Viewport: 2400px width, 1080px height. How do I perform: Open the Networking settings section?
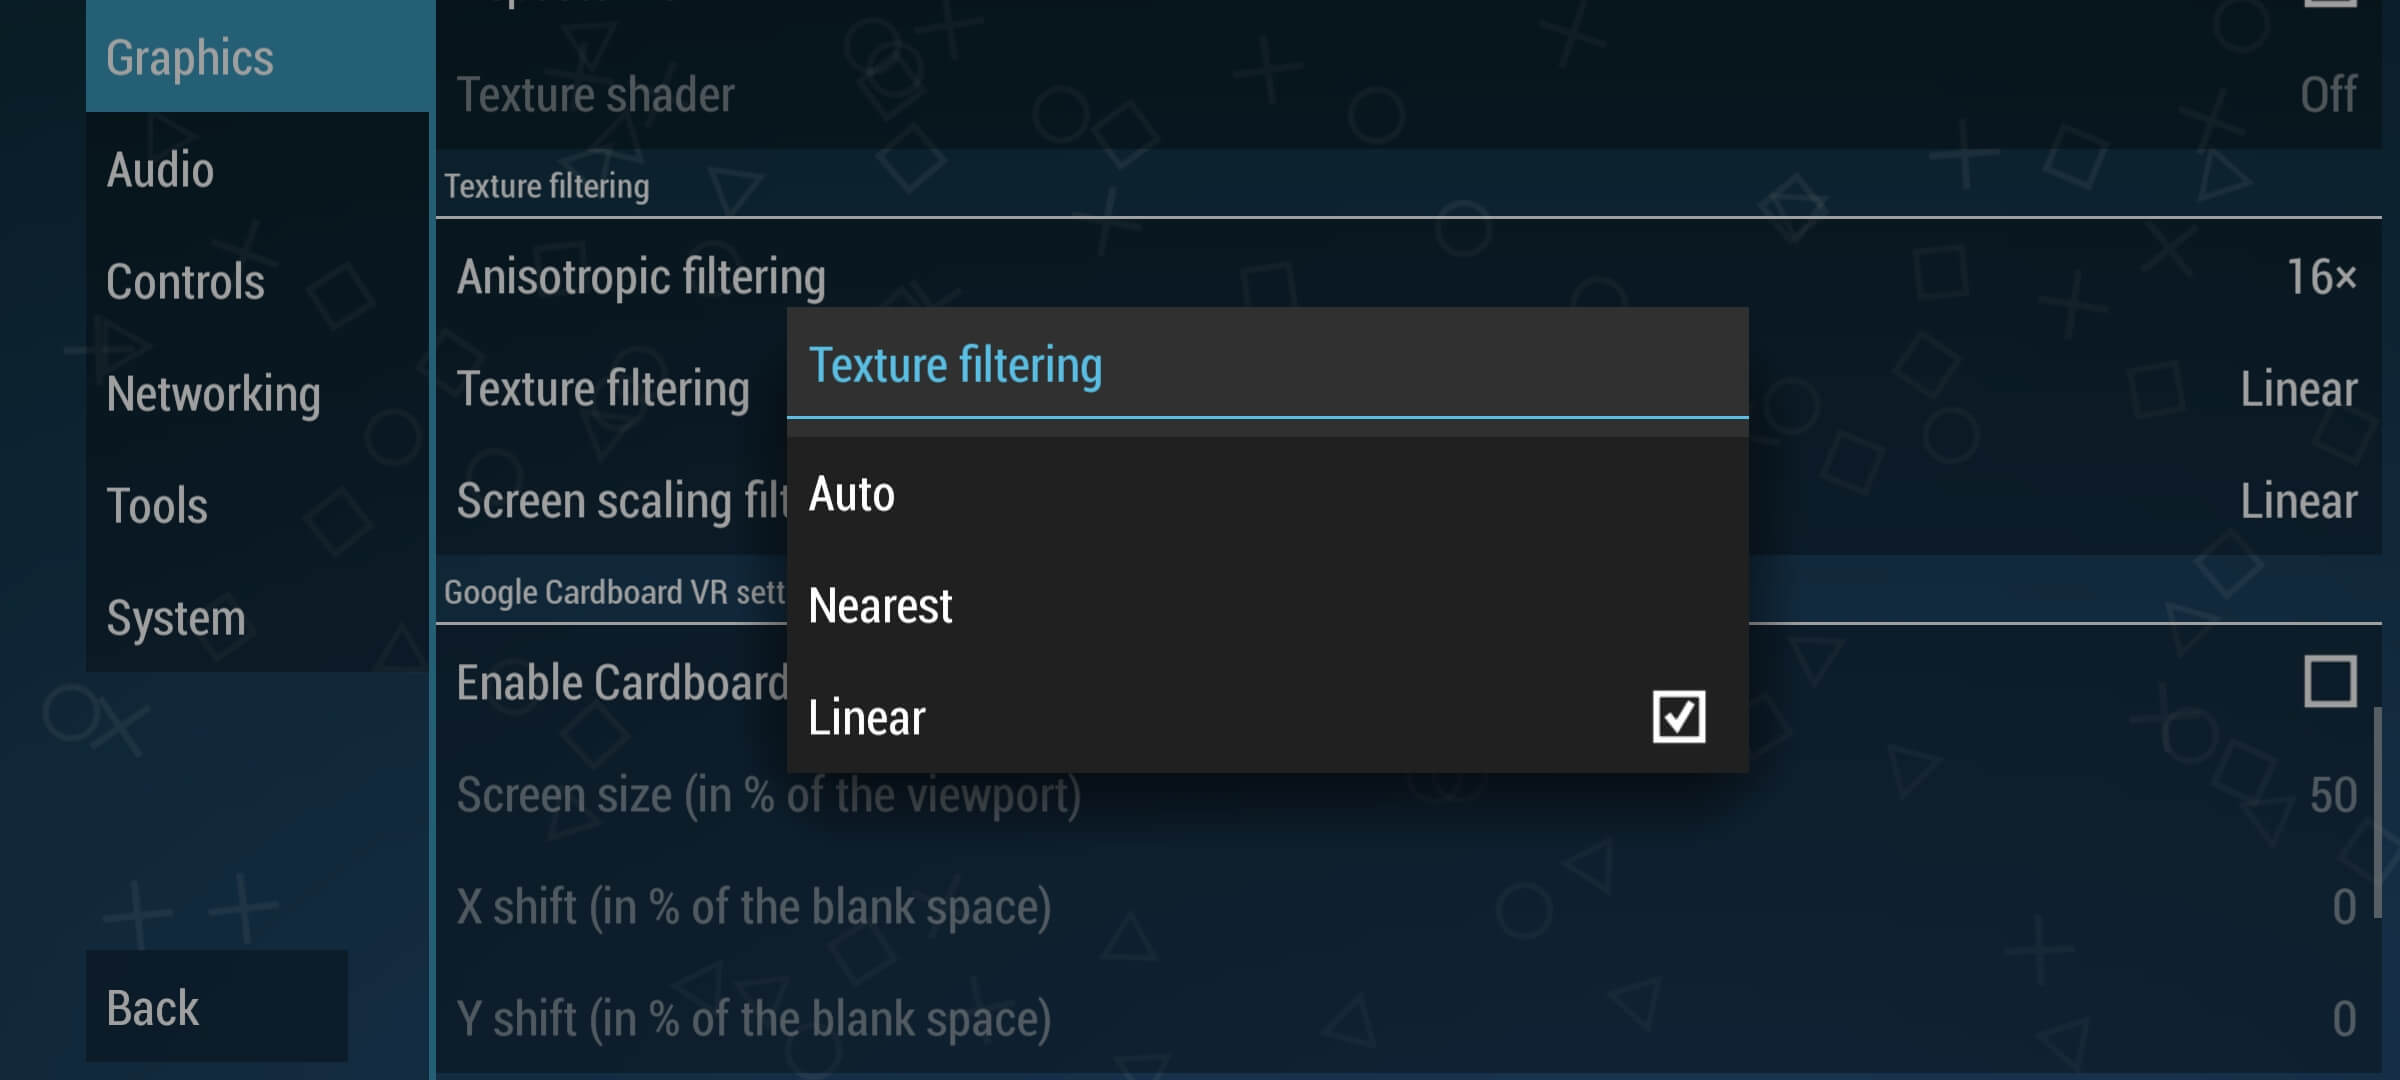[x=214, y=393]
